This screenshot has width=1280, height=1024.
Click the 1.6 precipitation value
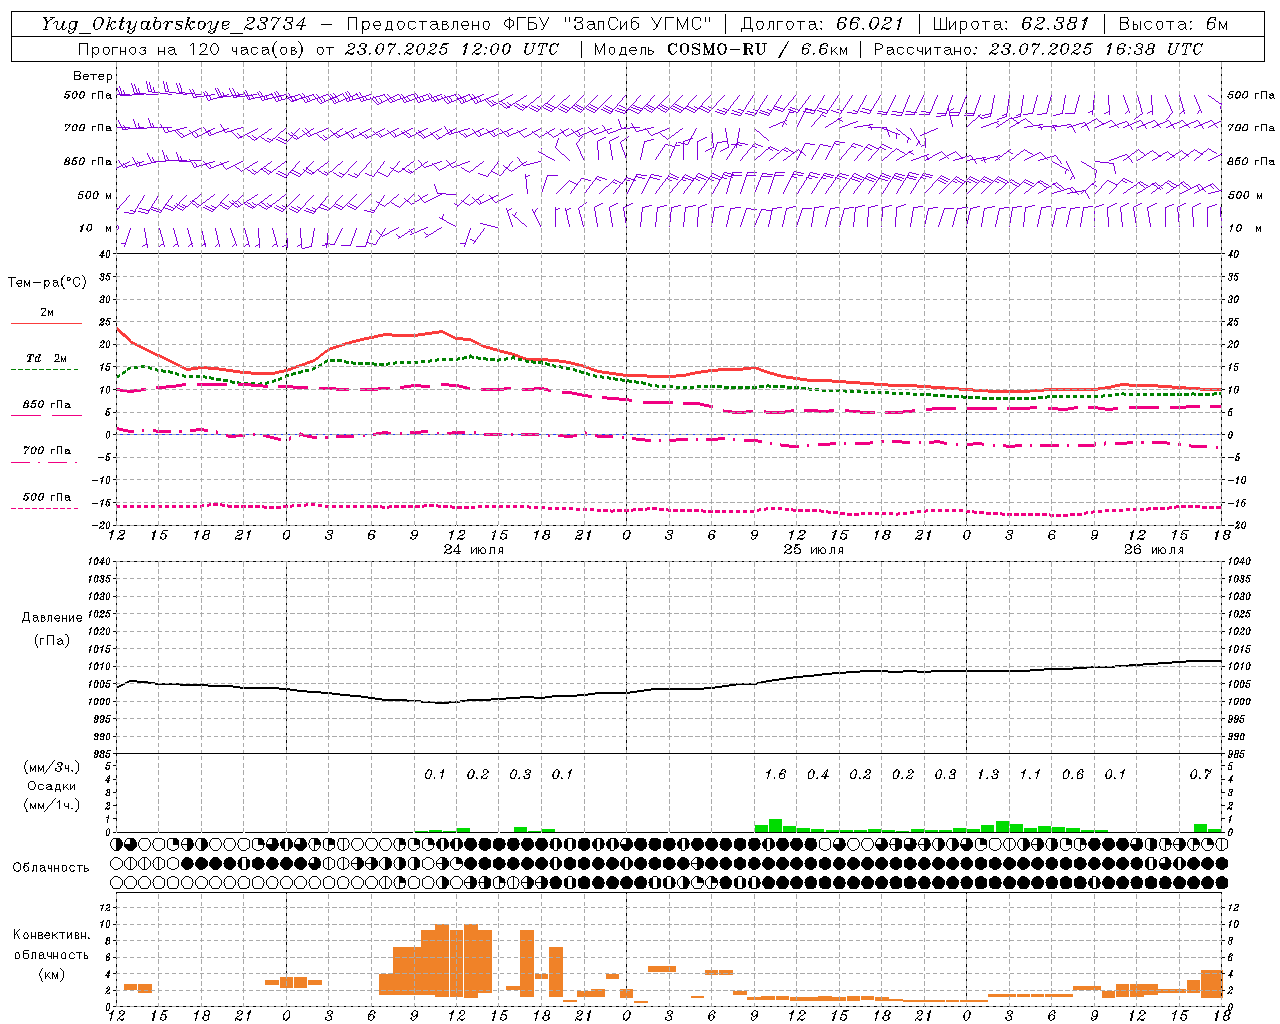[775, 774]
